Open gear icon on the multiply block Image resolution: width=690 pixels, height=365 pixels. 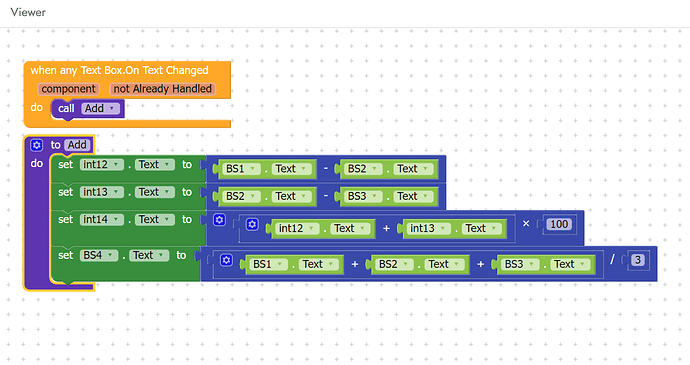click(219, 220)
